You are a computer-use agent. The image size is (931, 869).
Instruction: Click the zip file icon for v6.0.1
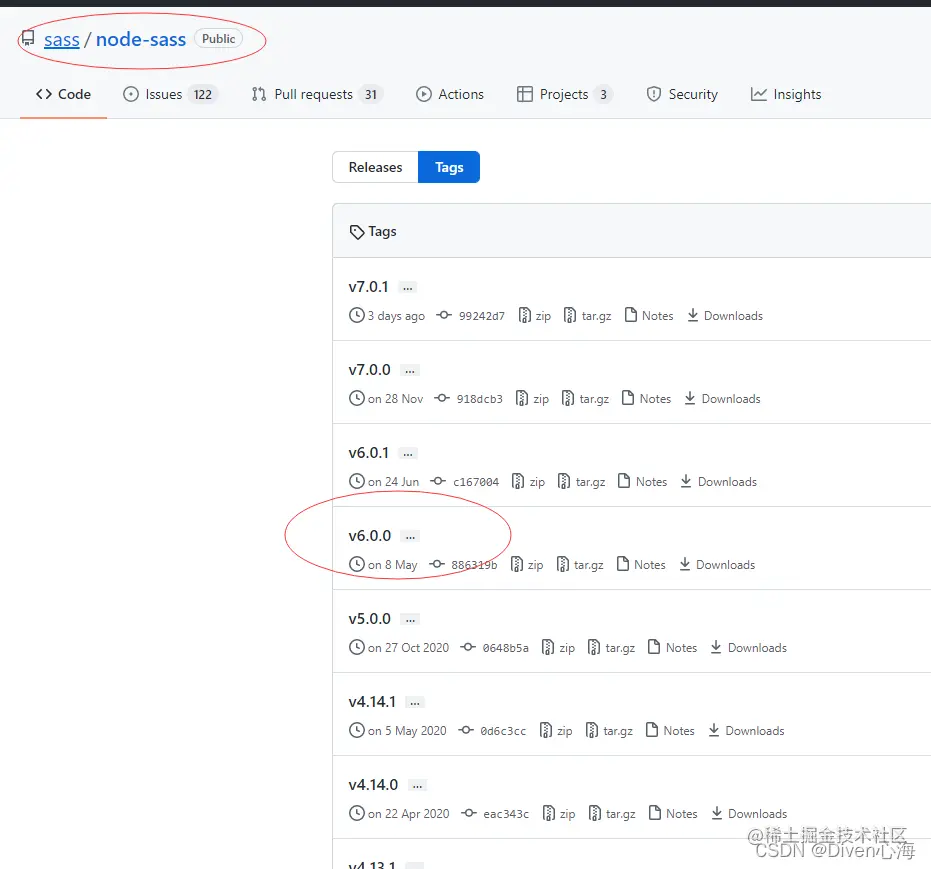pyautogui.click(x=518, y=481)
